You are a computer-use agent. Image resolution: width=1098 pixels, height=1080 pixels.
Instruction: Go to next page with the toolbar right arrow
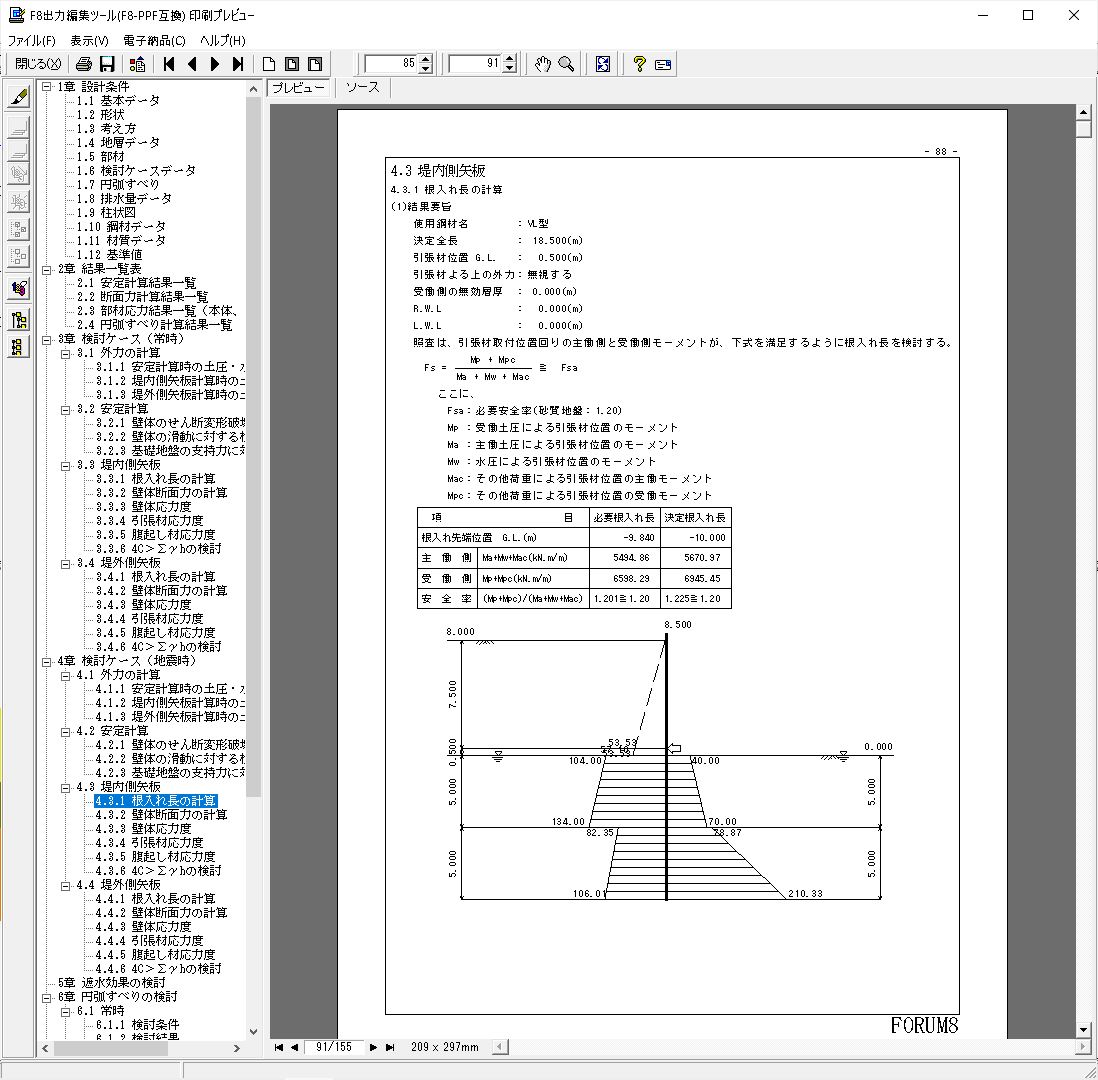pos(215,64)
